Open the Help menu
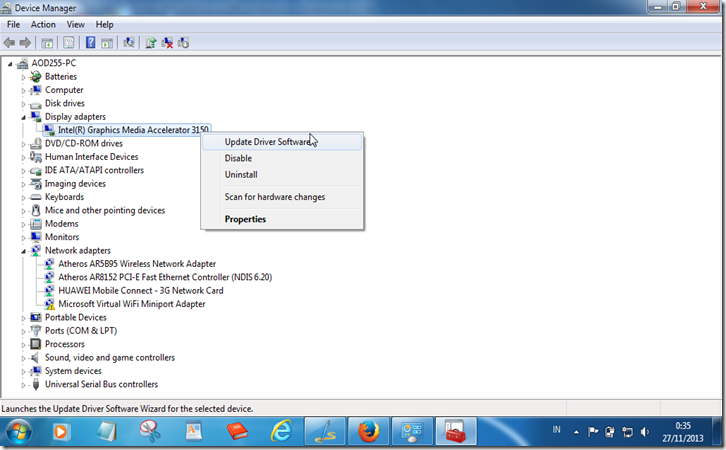The width and height of the screenshot is (726, 450). coord(104,25)
